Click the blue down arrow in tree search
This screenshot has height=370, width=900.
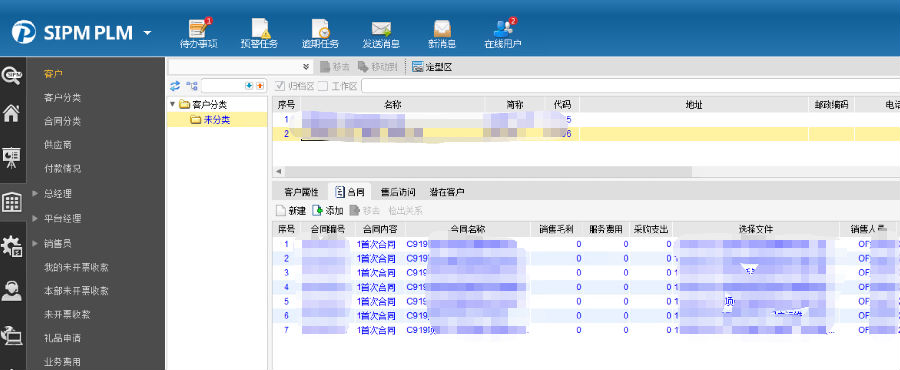(x=249, y=85)
